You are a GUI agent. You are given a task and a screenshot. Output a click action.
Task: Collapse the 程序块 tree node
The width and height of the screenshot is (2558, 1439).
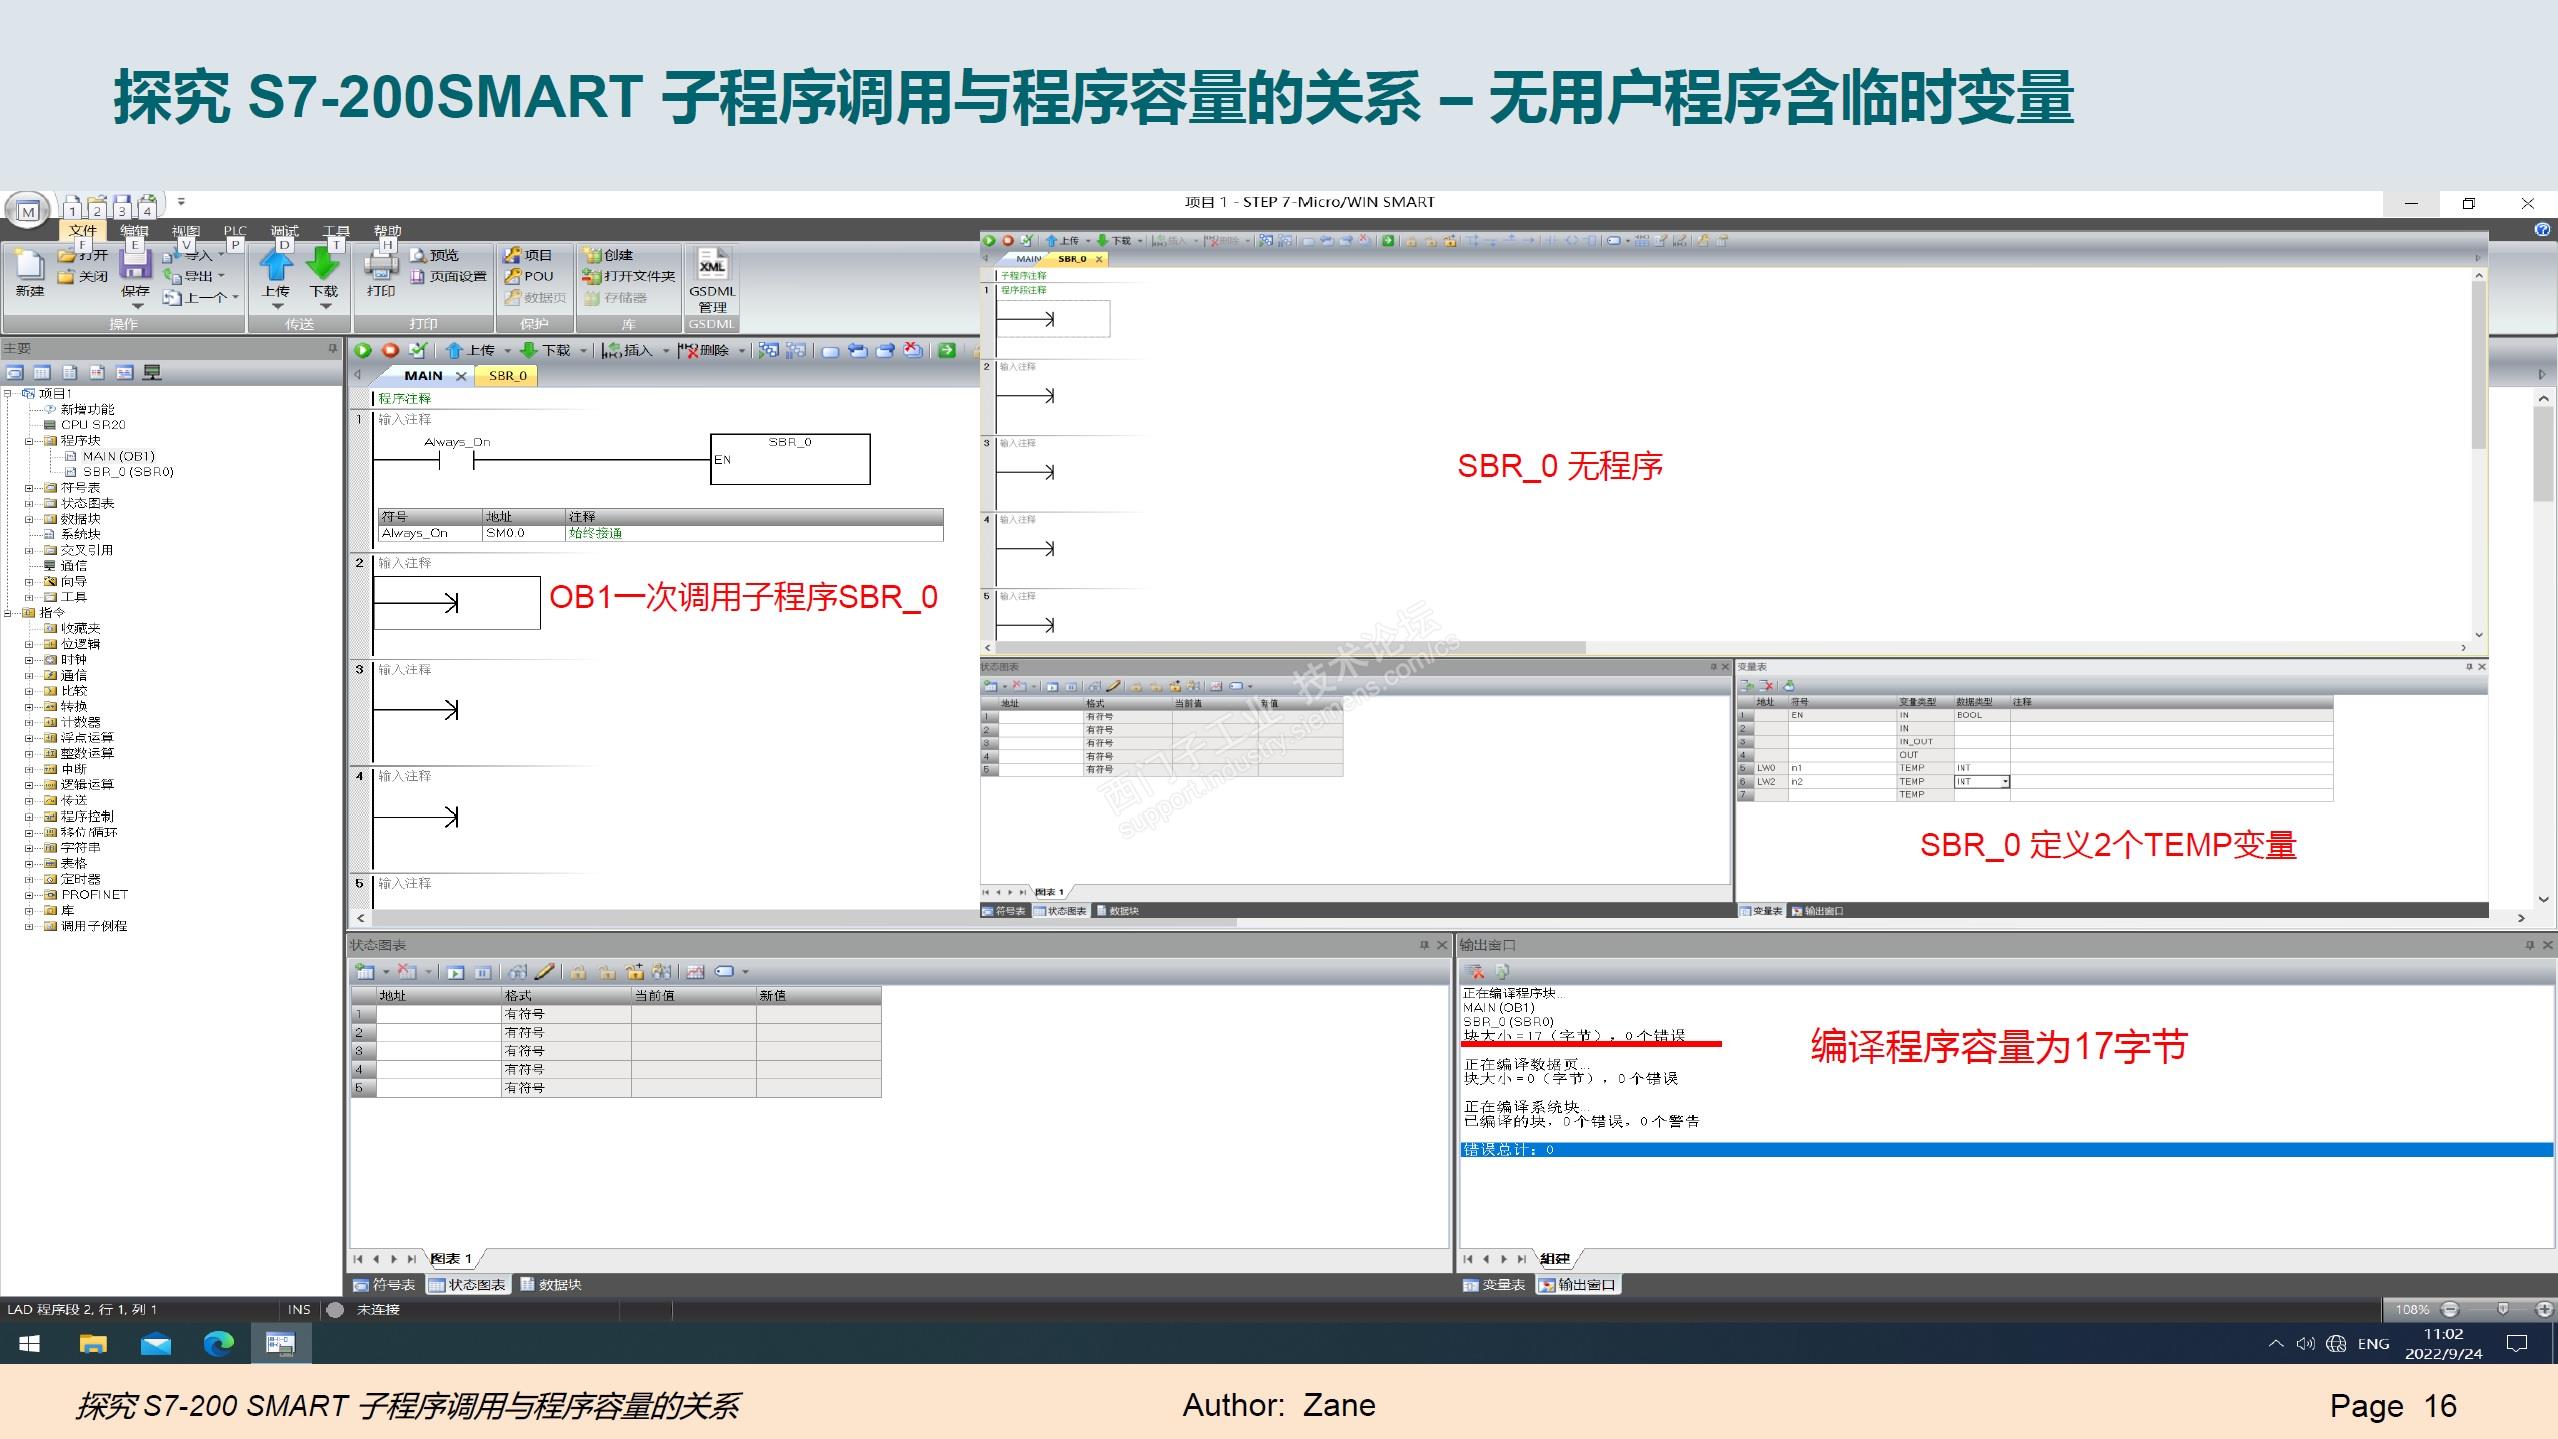point(29,440)
